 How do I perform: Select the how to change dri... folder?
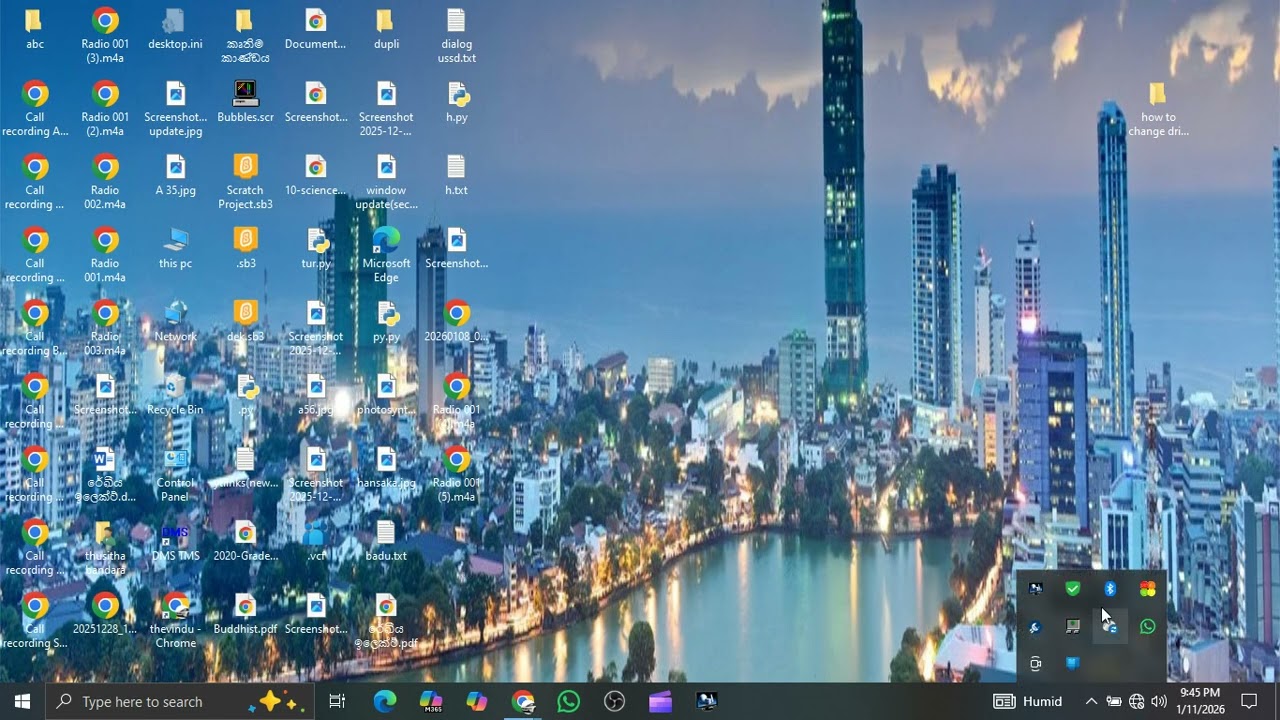[1158, 109]
